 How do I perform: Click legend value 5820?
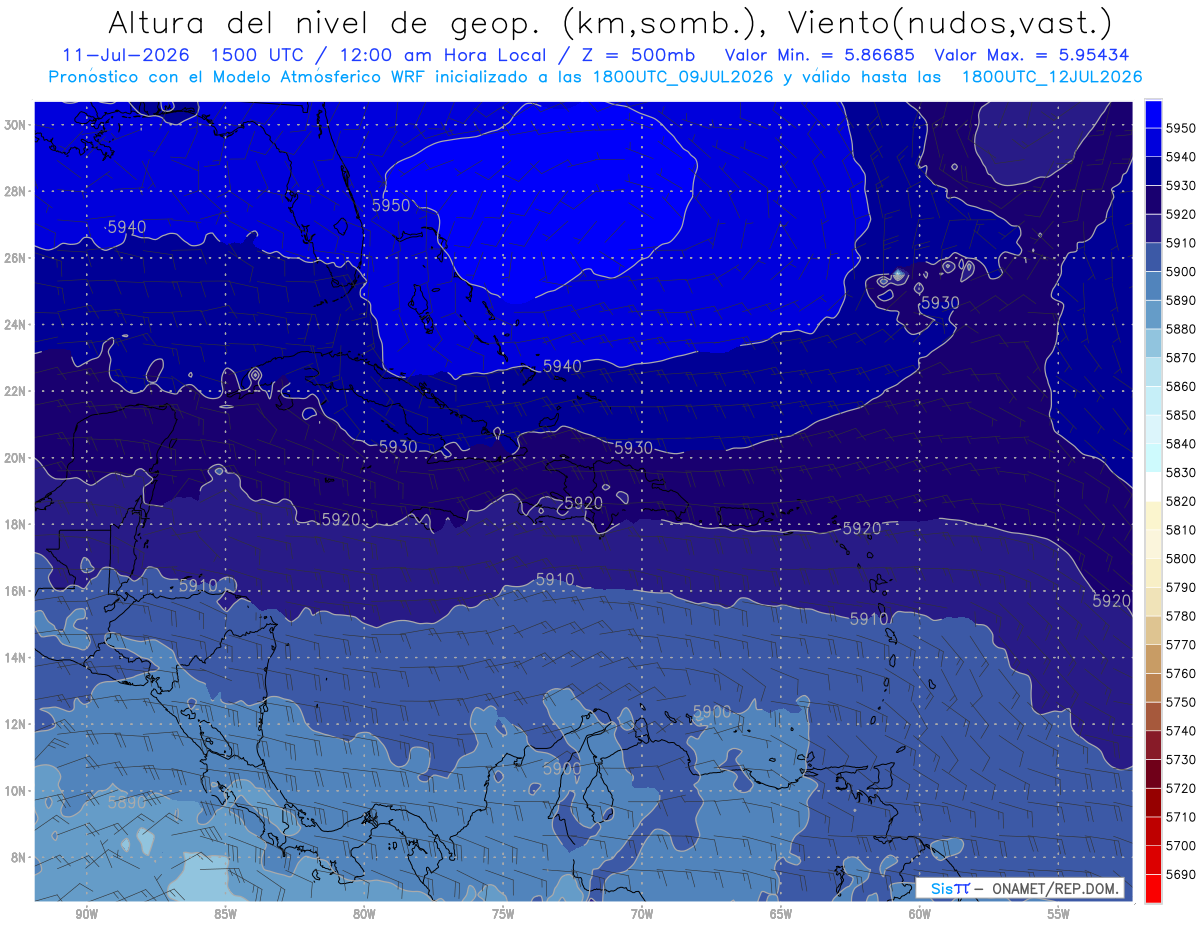[x=1181, y=501]
